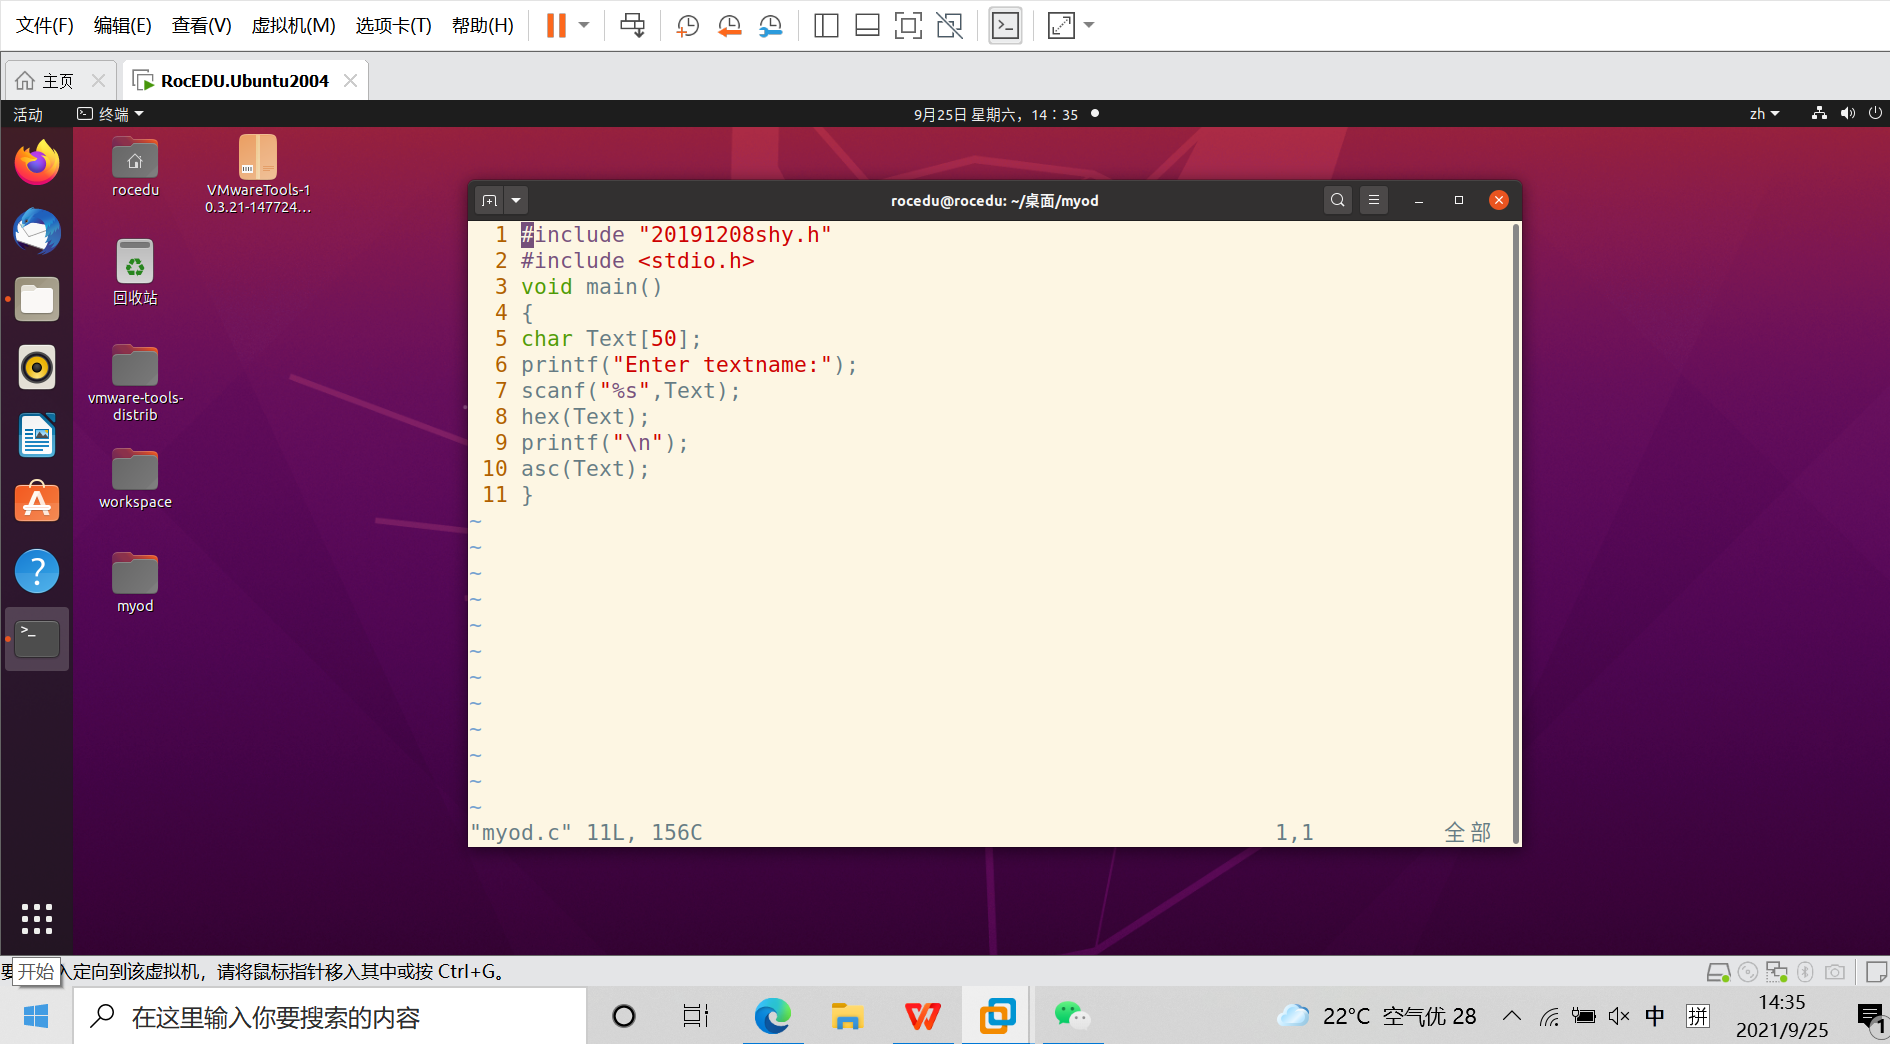The height and width of the screenshot is (1044, 1890).
Task: Click the Windows taskbar search box
Action: (330, 1017)
